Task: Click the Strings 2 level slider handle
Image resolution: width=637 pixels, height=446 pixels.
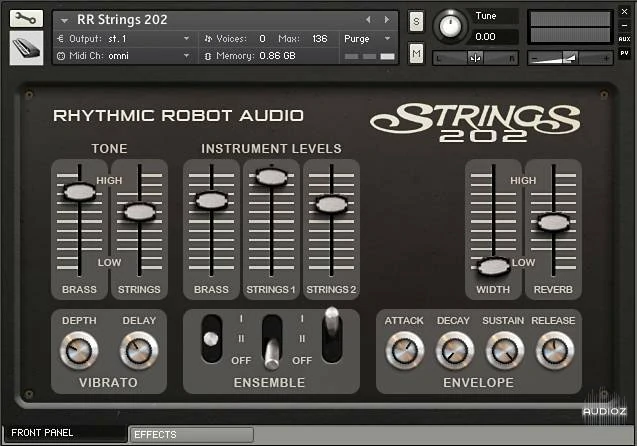Action: point(332,204)
